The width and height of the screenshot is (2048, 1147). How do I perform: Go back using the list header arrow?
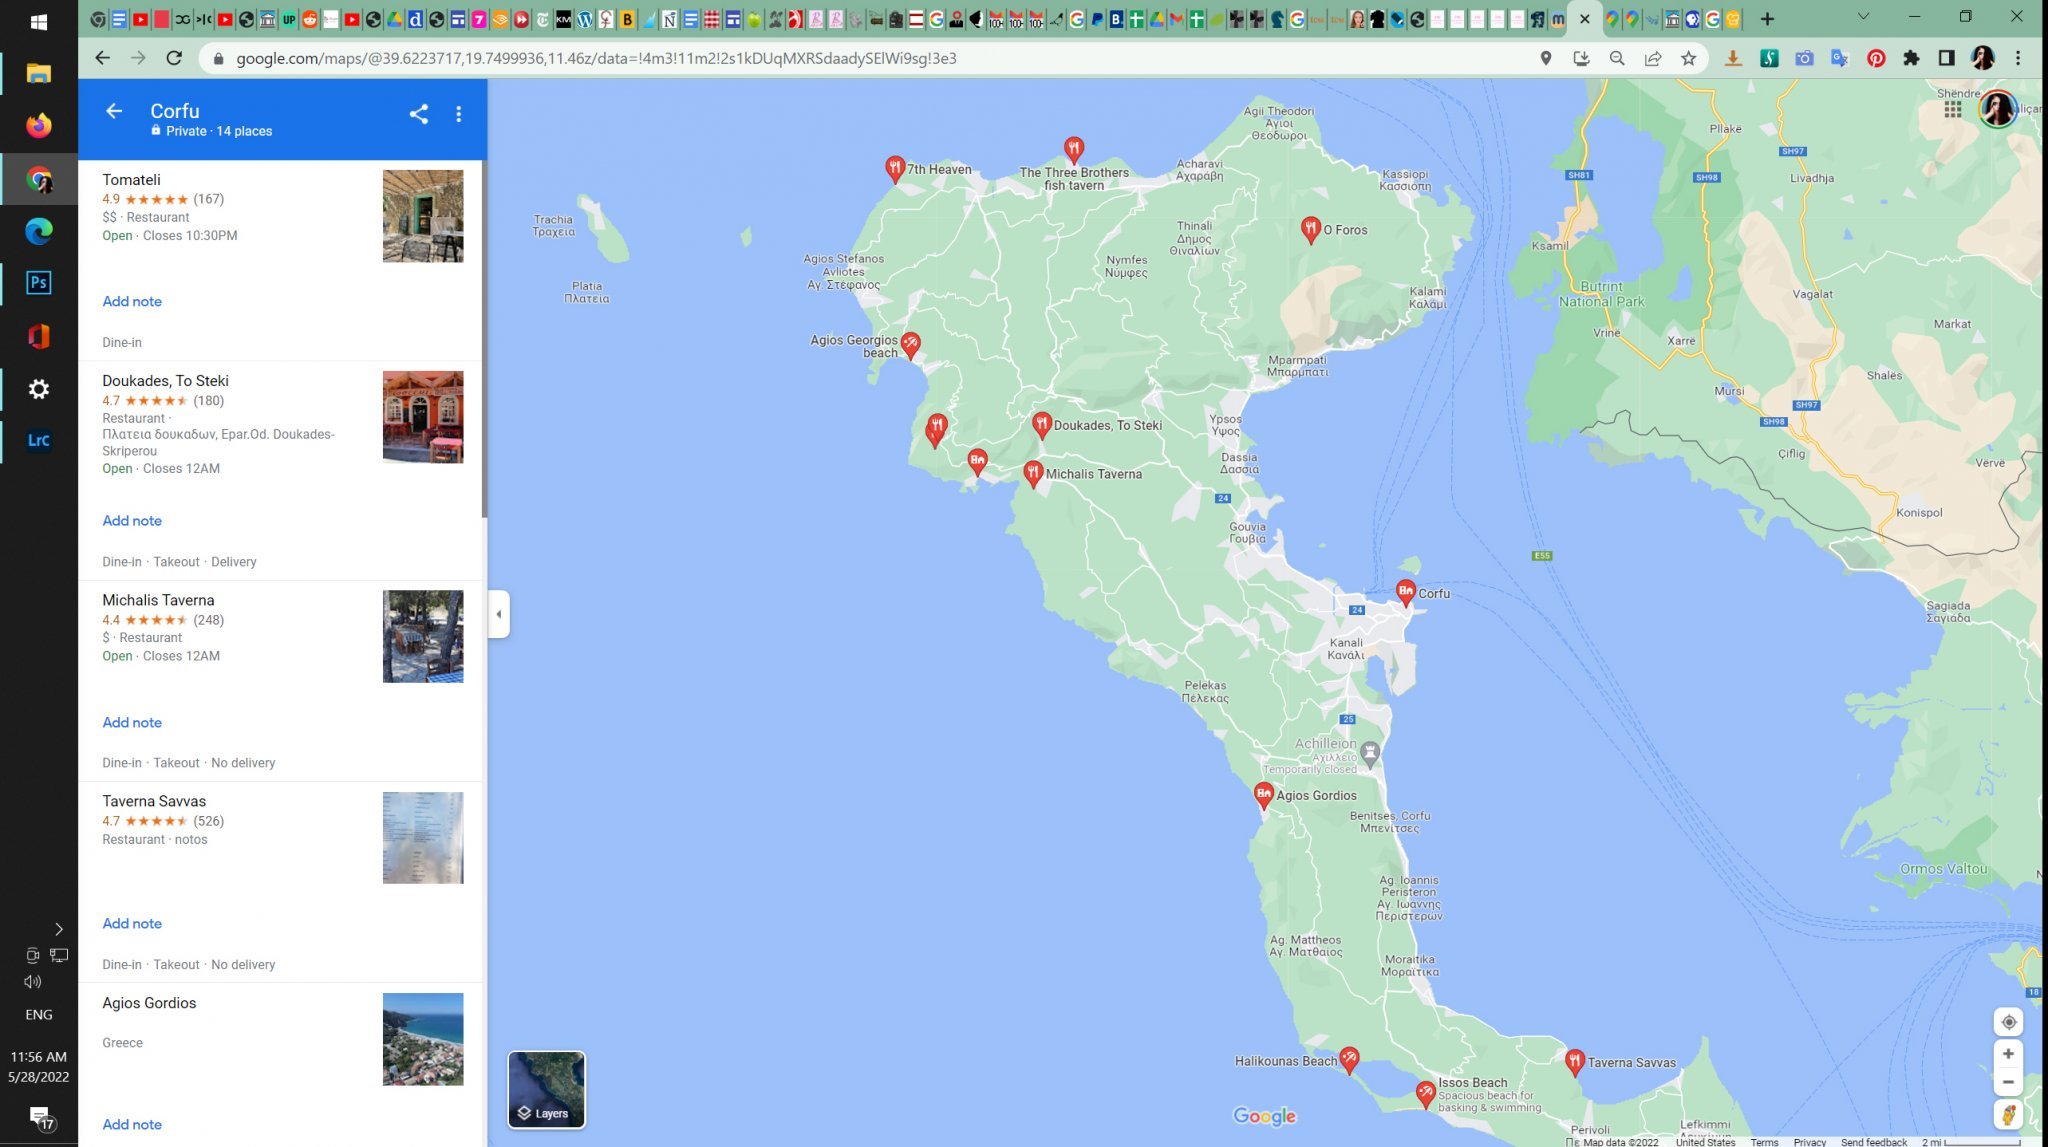114,111
